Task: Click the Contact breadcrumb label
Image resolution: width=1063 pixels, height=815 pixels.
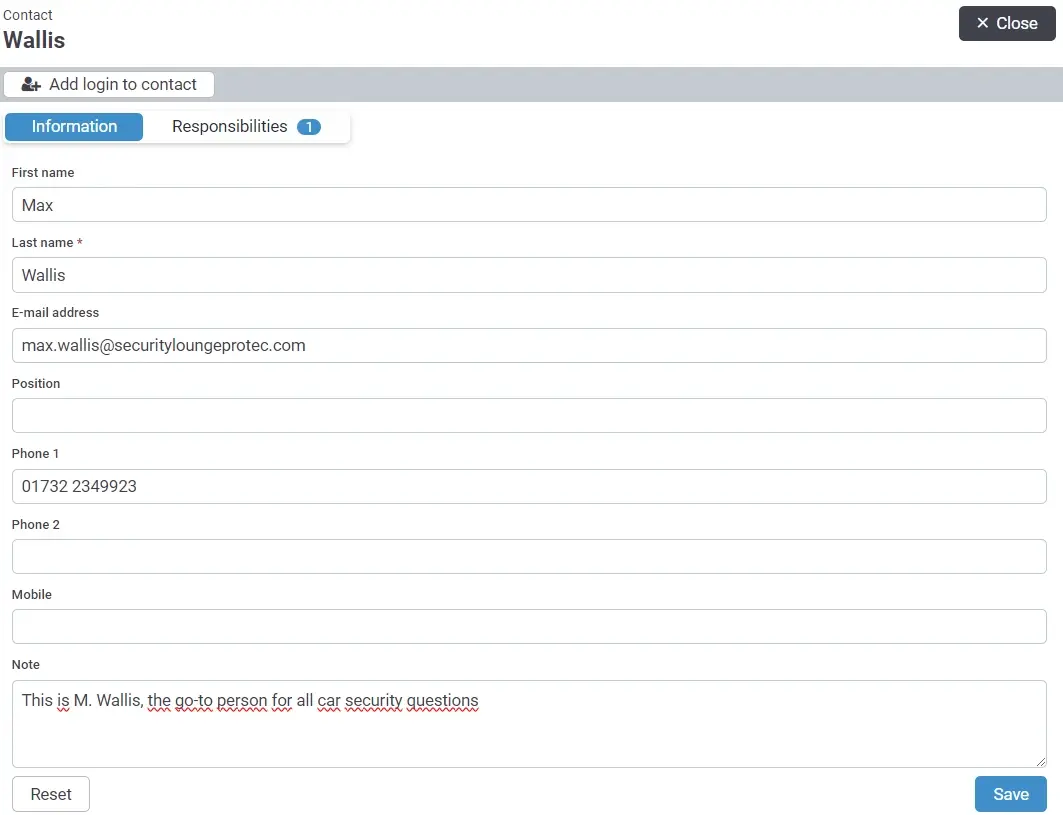Action: [x=27, y=15]
